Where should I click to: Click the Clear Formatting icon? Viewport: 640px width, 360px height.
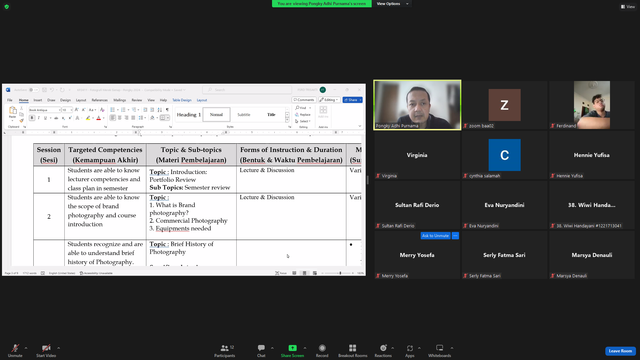point(102,109)
